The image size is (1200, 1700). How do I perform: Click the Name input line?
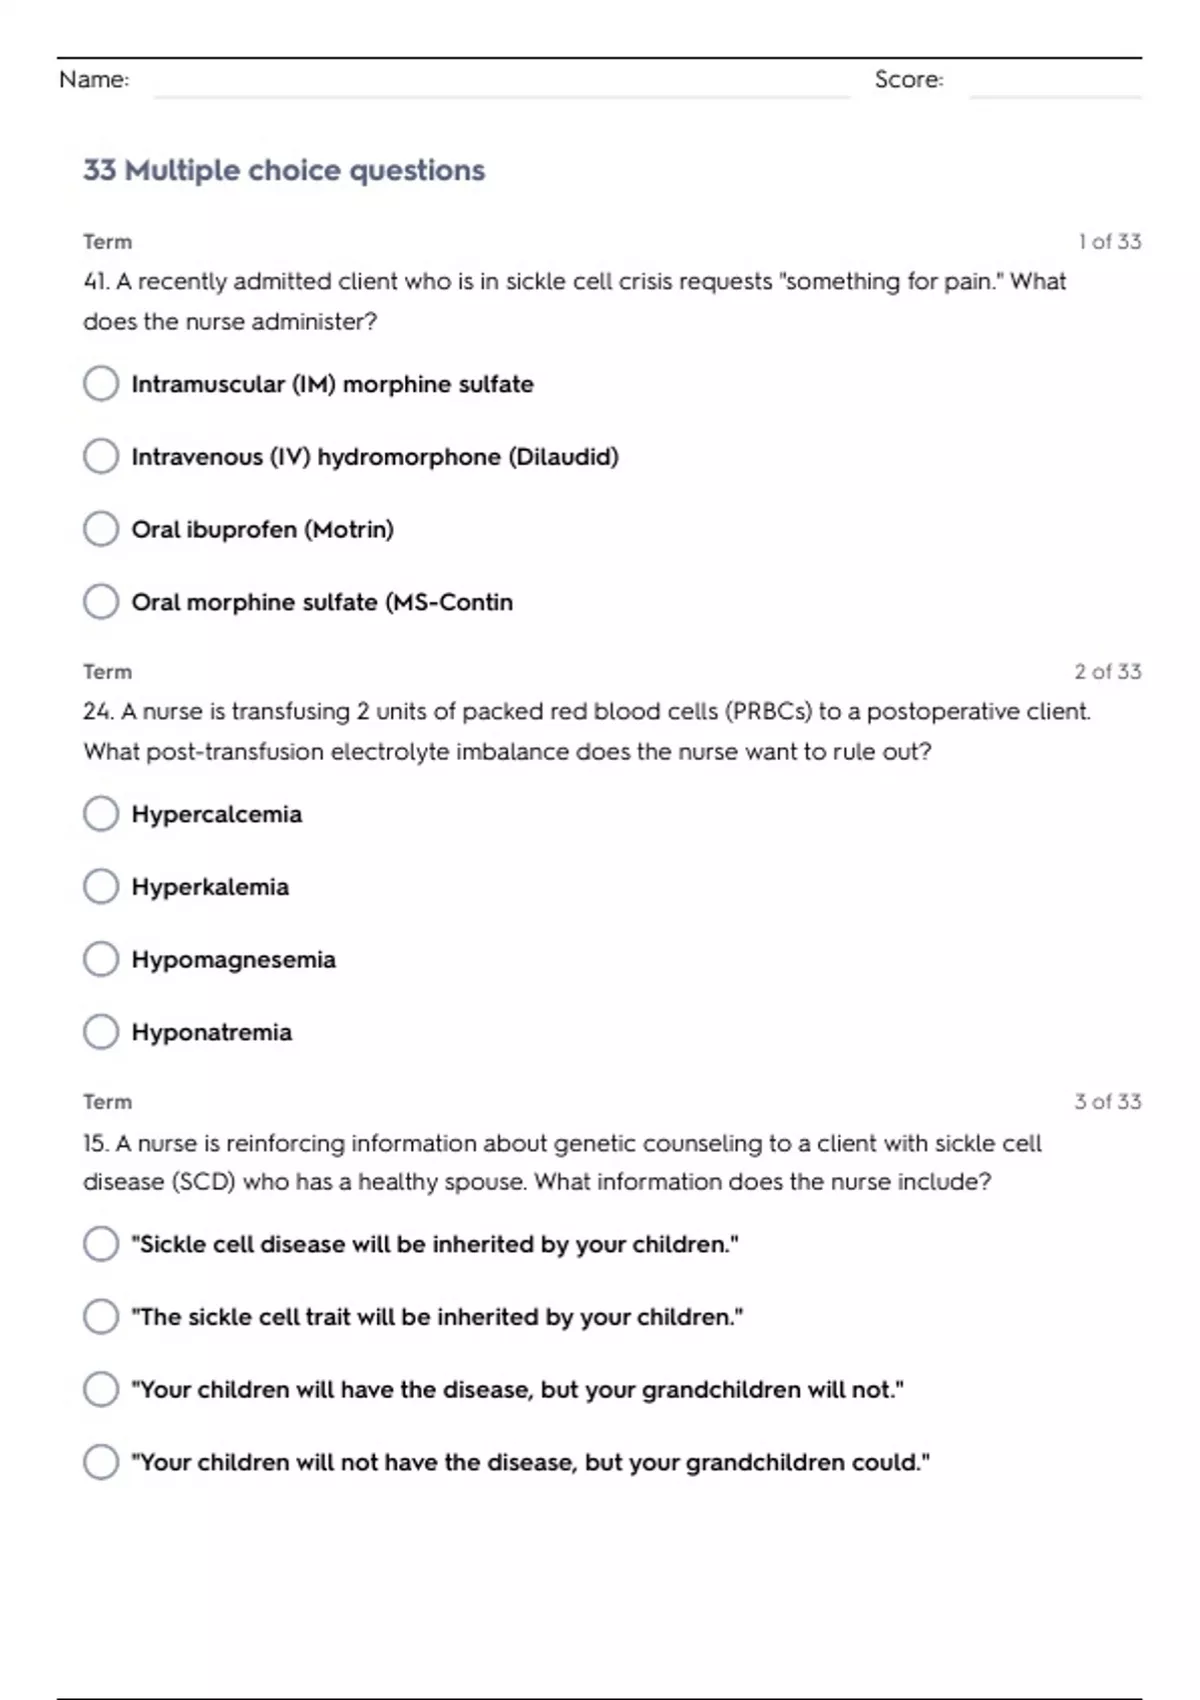500,82
